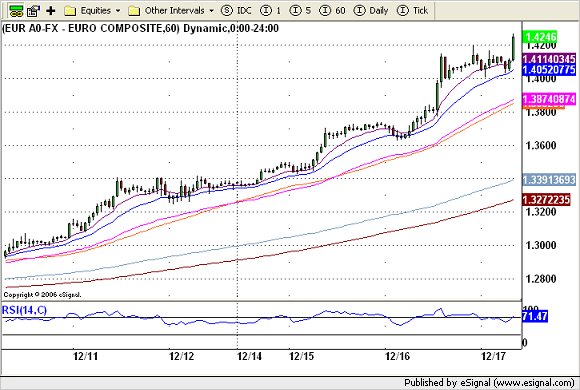Click the RSI(14,C) indicator label
The image size is (580, 390).
point(24,310)
